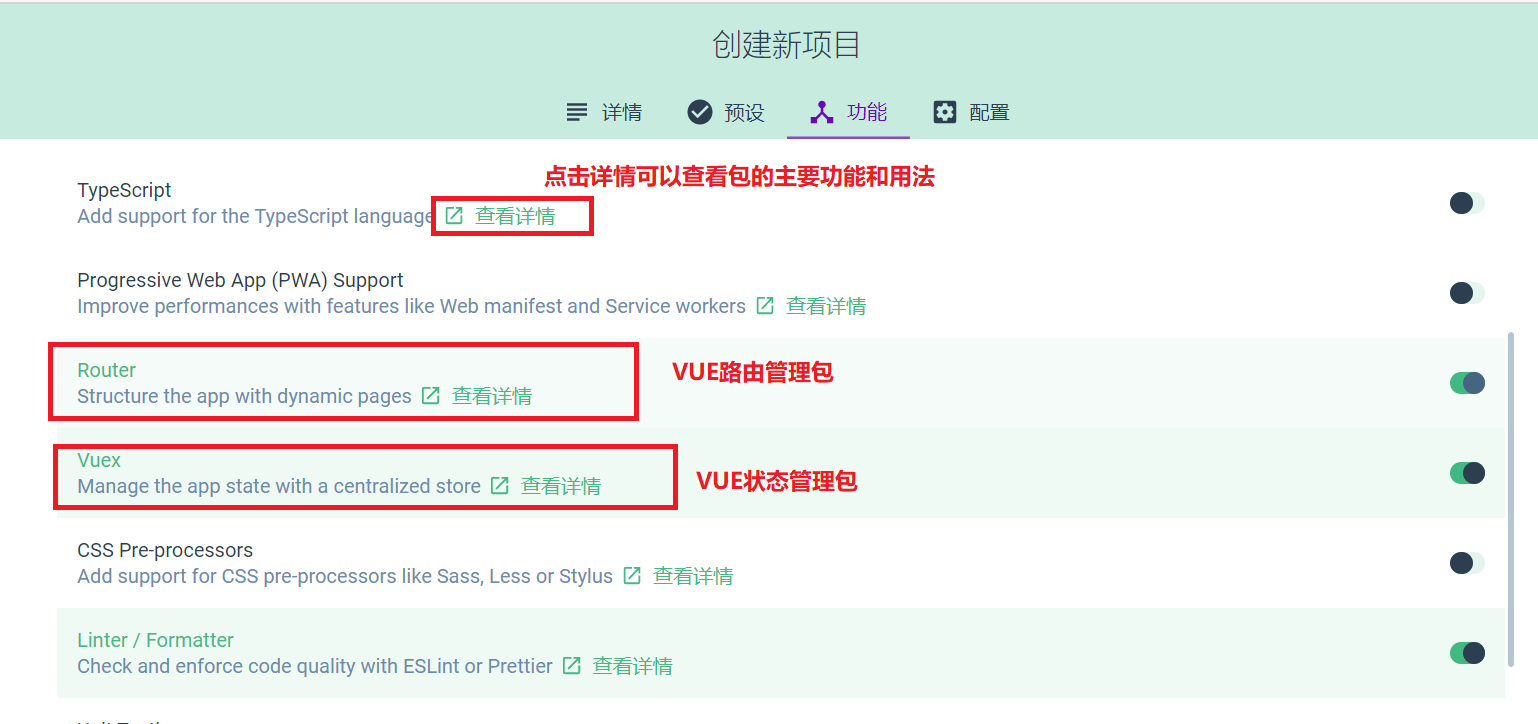The width and height of the screenshot is (1538, 724).
Task: Turn off the Vuex toggle
Action: click(x=1467, y=473)
